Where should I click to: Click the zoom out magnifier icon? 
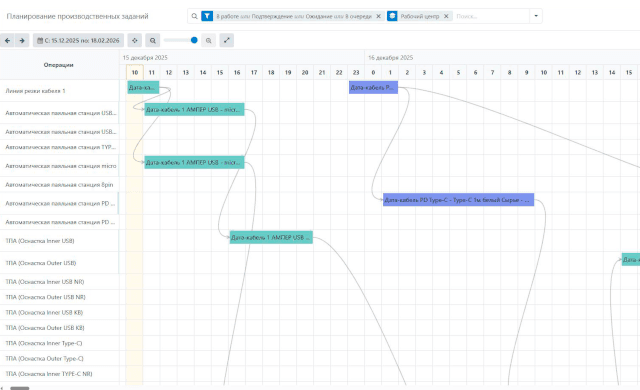tap(153, 40)
